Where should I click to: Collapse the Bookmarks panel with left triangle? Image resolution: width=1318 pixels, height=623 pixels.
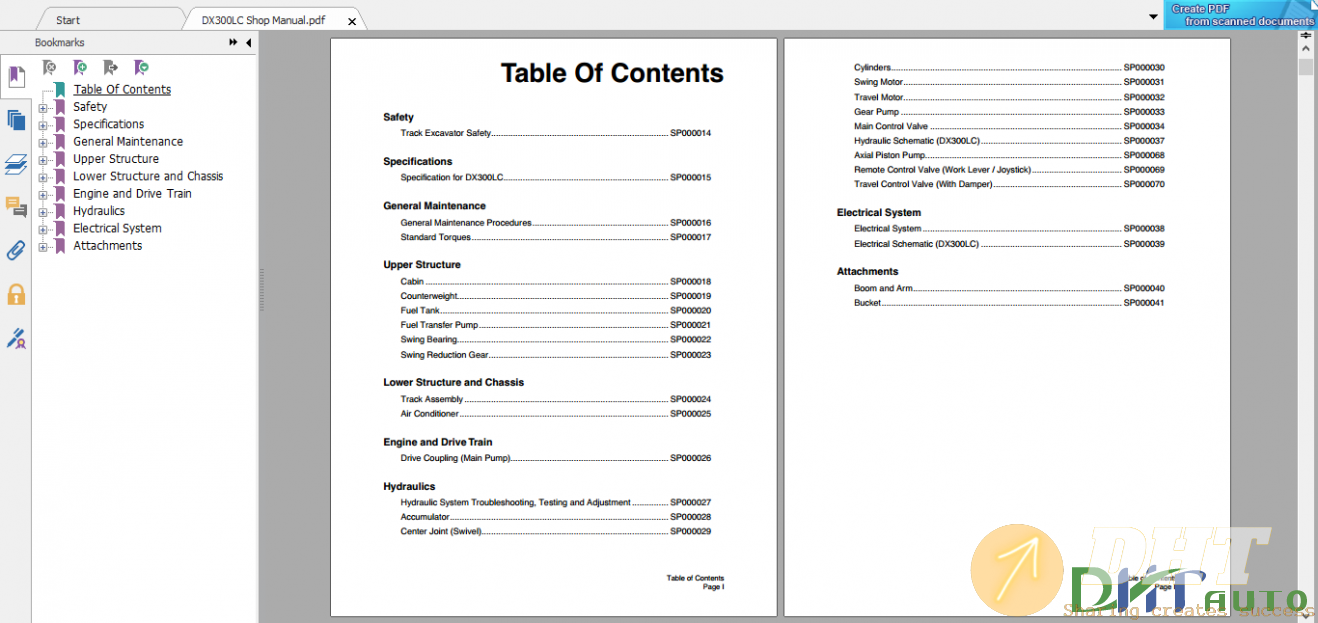[248, 43]
